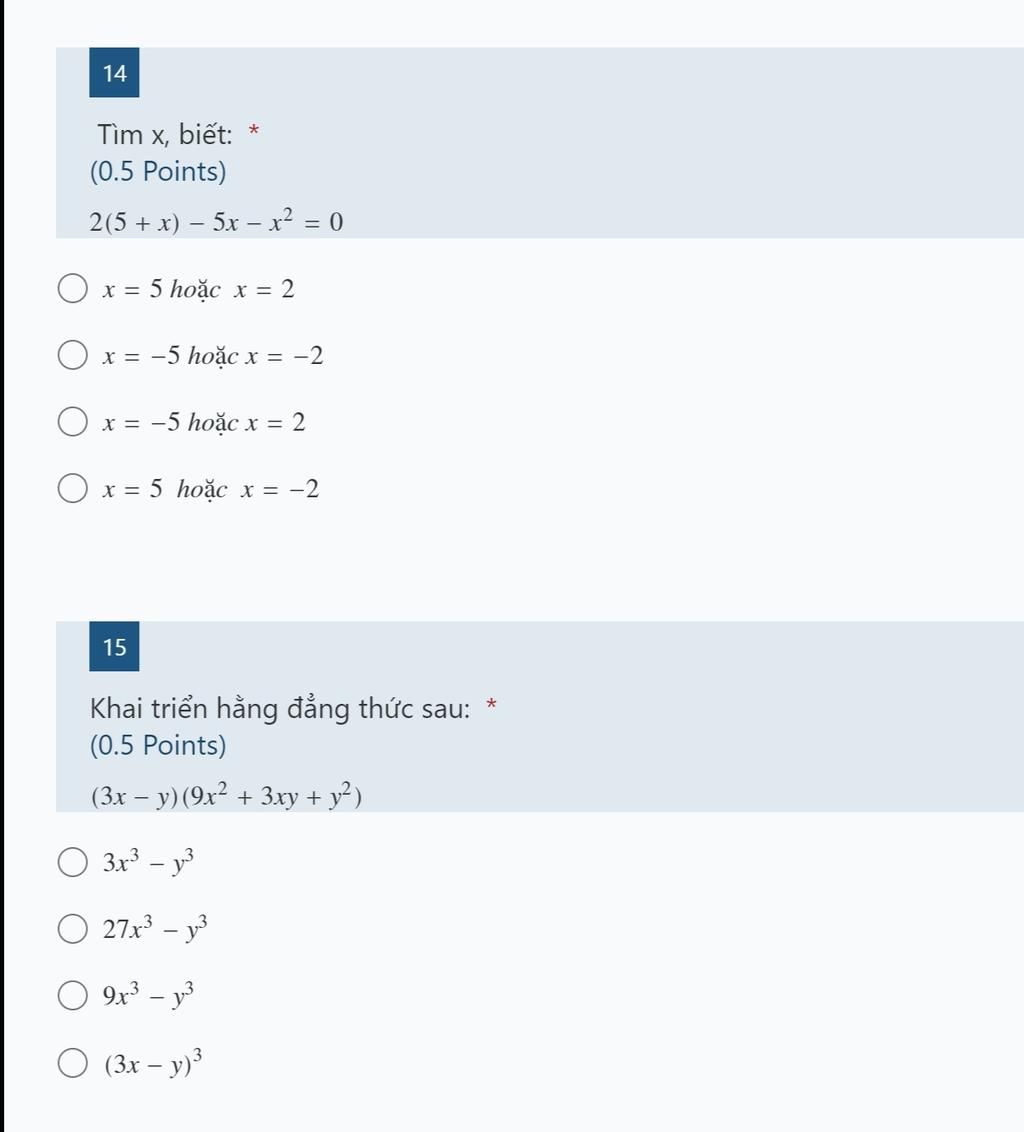Click the "Khai triển hằng đẳng thức sau" title

[x=279, y=709]
